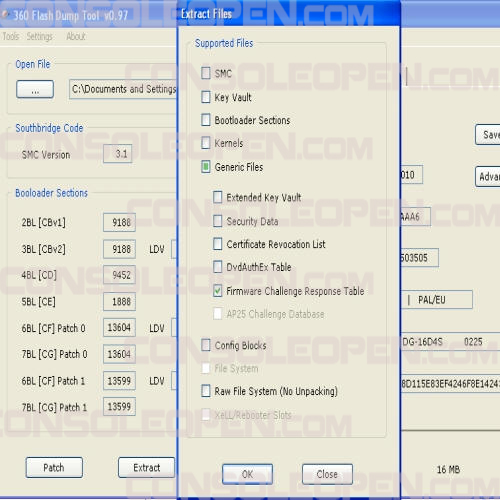Click the browse '...' button under Open File

click(35, 89)
